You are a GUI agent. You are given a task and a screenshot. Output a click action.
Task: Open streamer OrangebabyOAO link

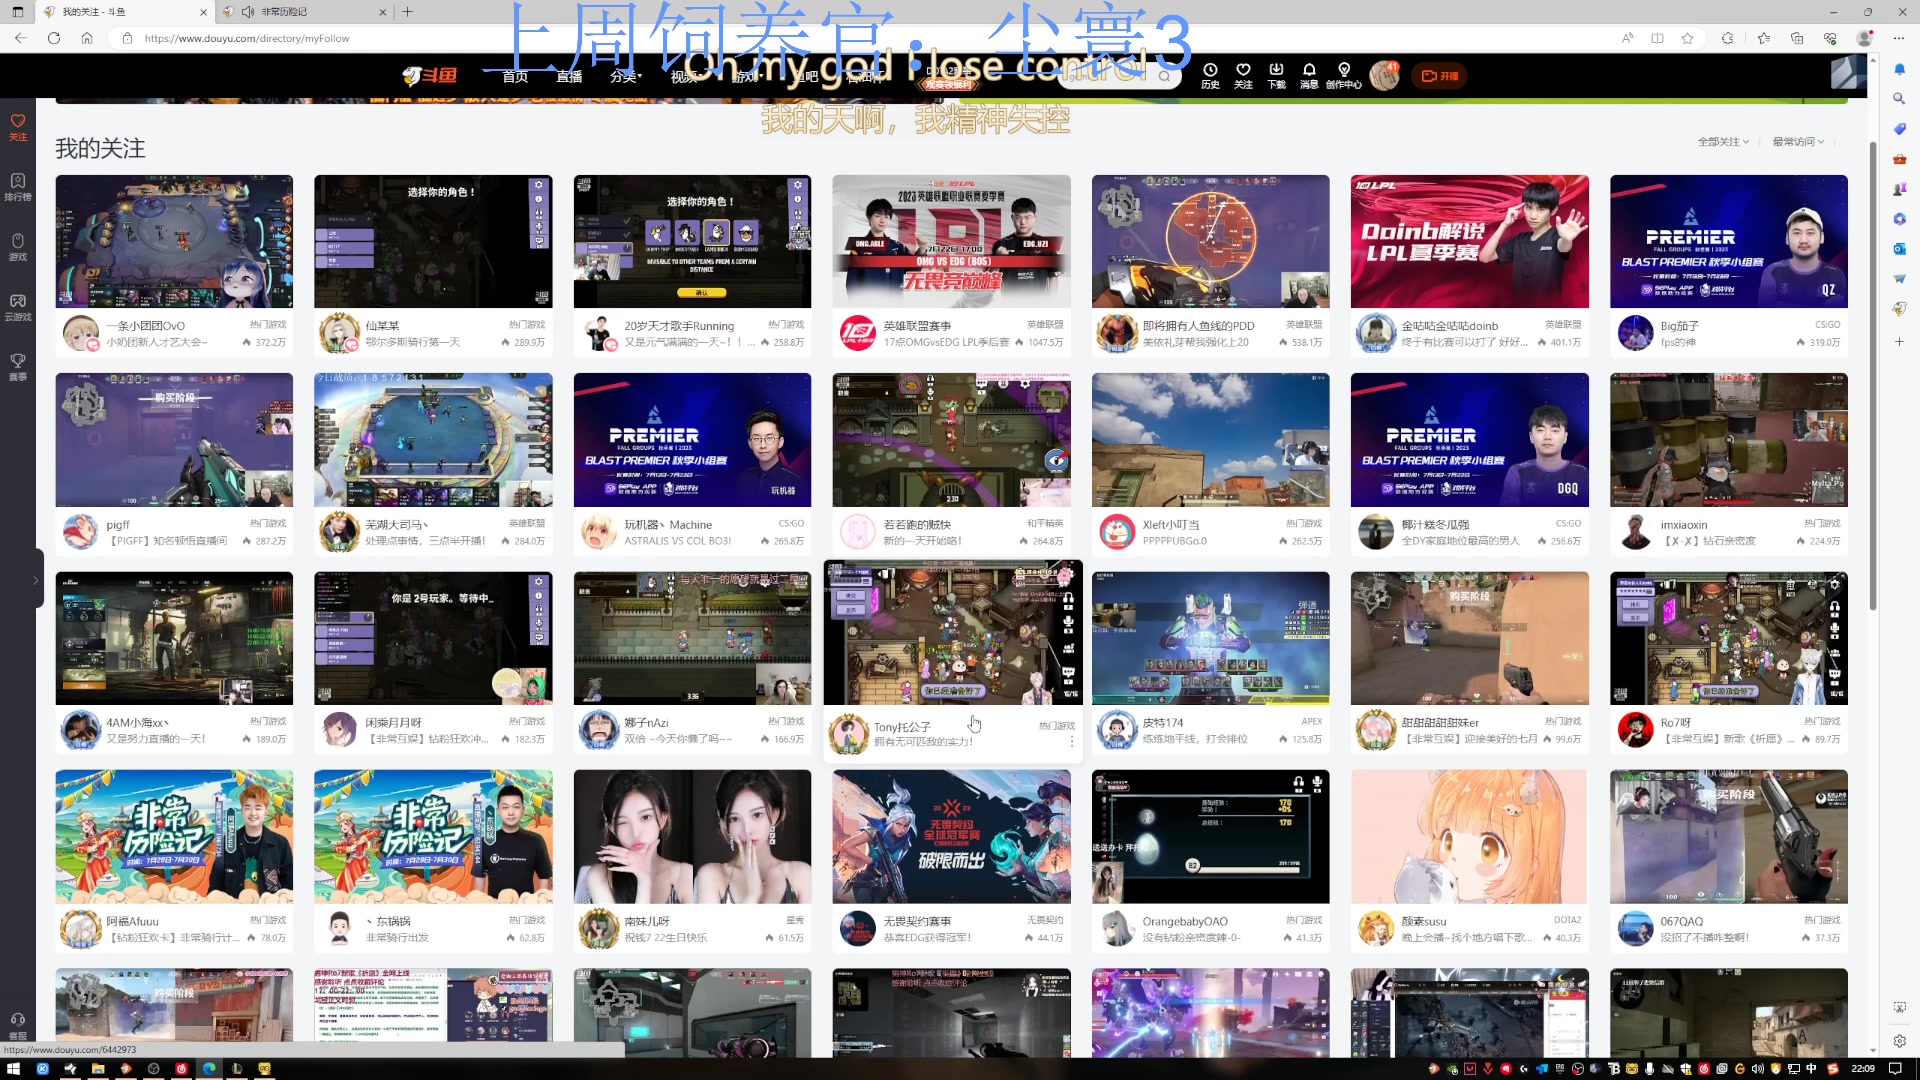(1185, 922)
